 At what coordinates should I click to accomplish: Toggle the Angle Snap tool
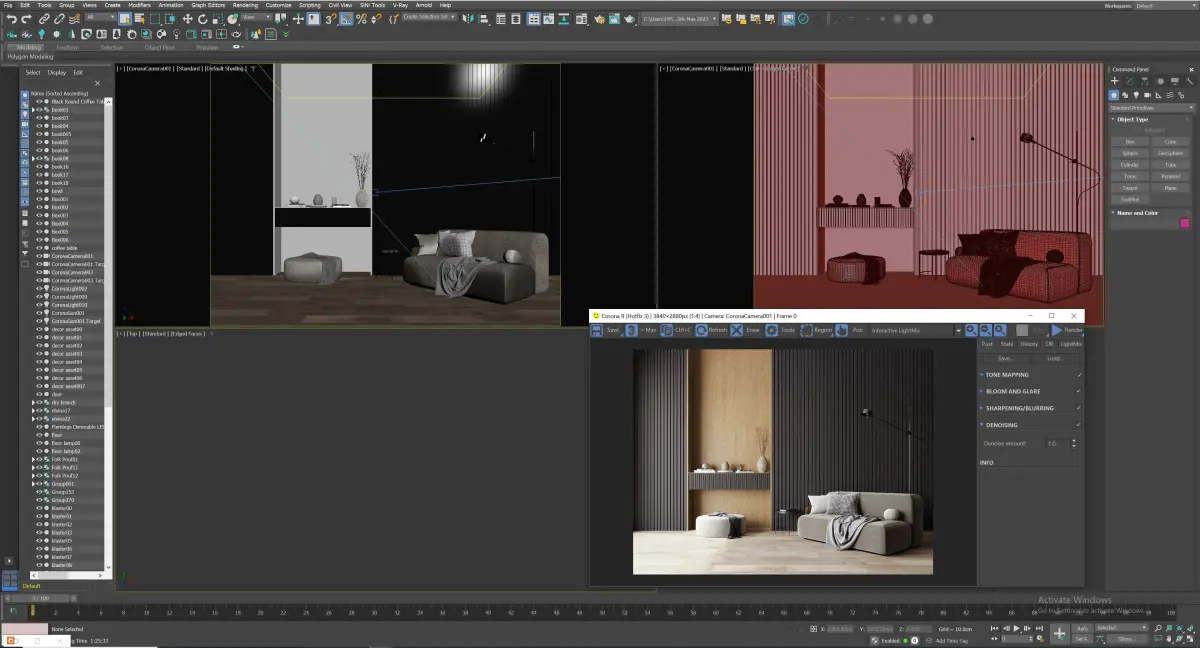pos(346,18)
